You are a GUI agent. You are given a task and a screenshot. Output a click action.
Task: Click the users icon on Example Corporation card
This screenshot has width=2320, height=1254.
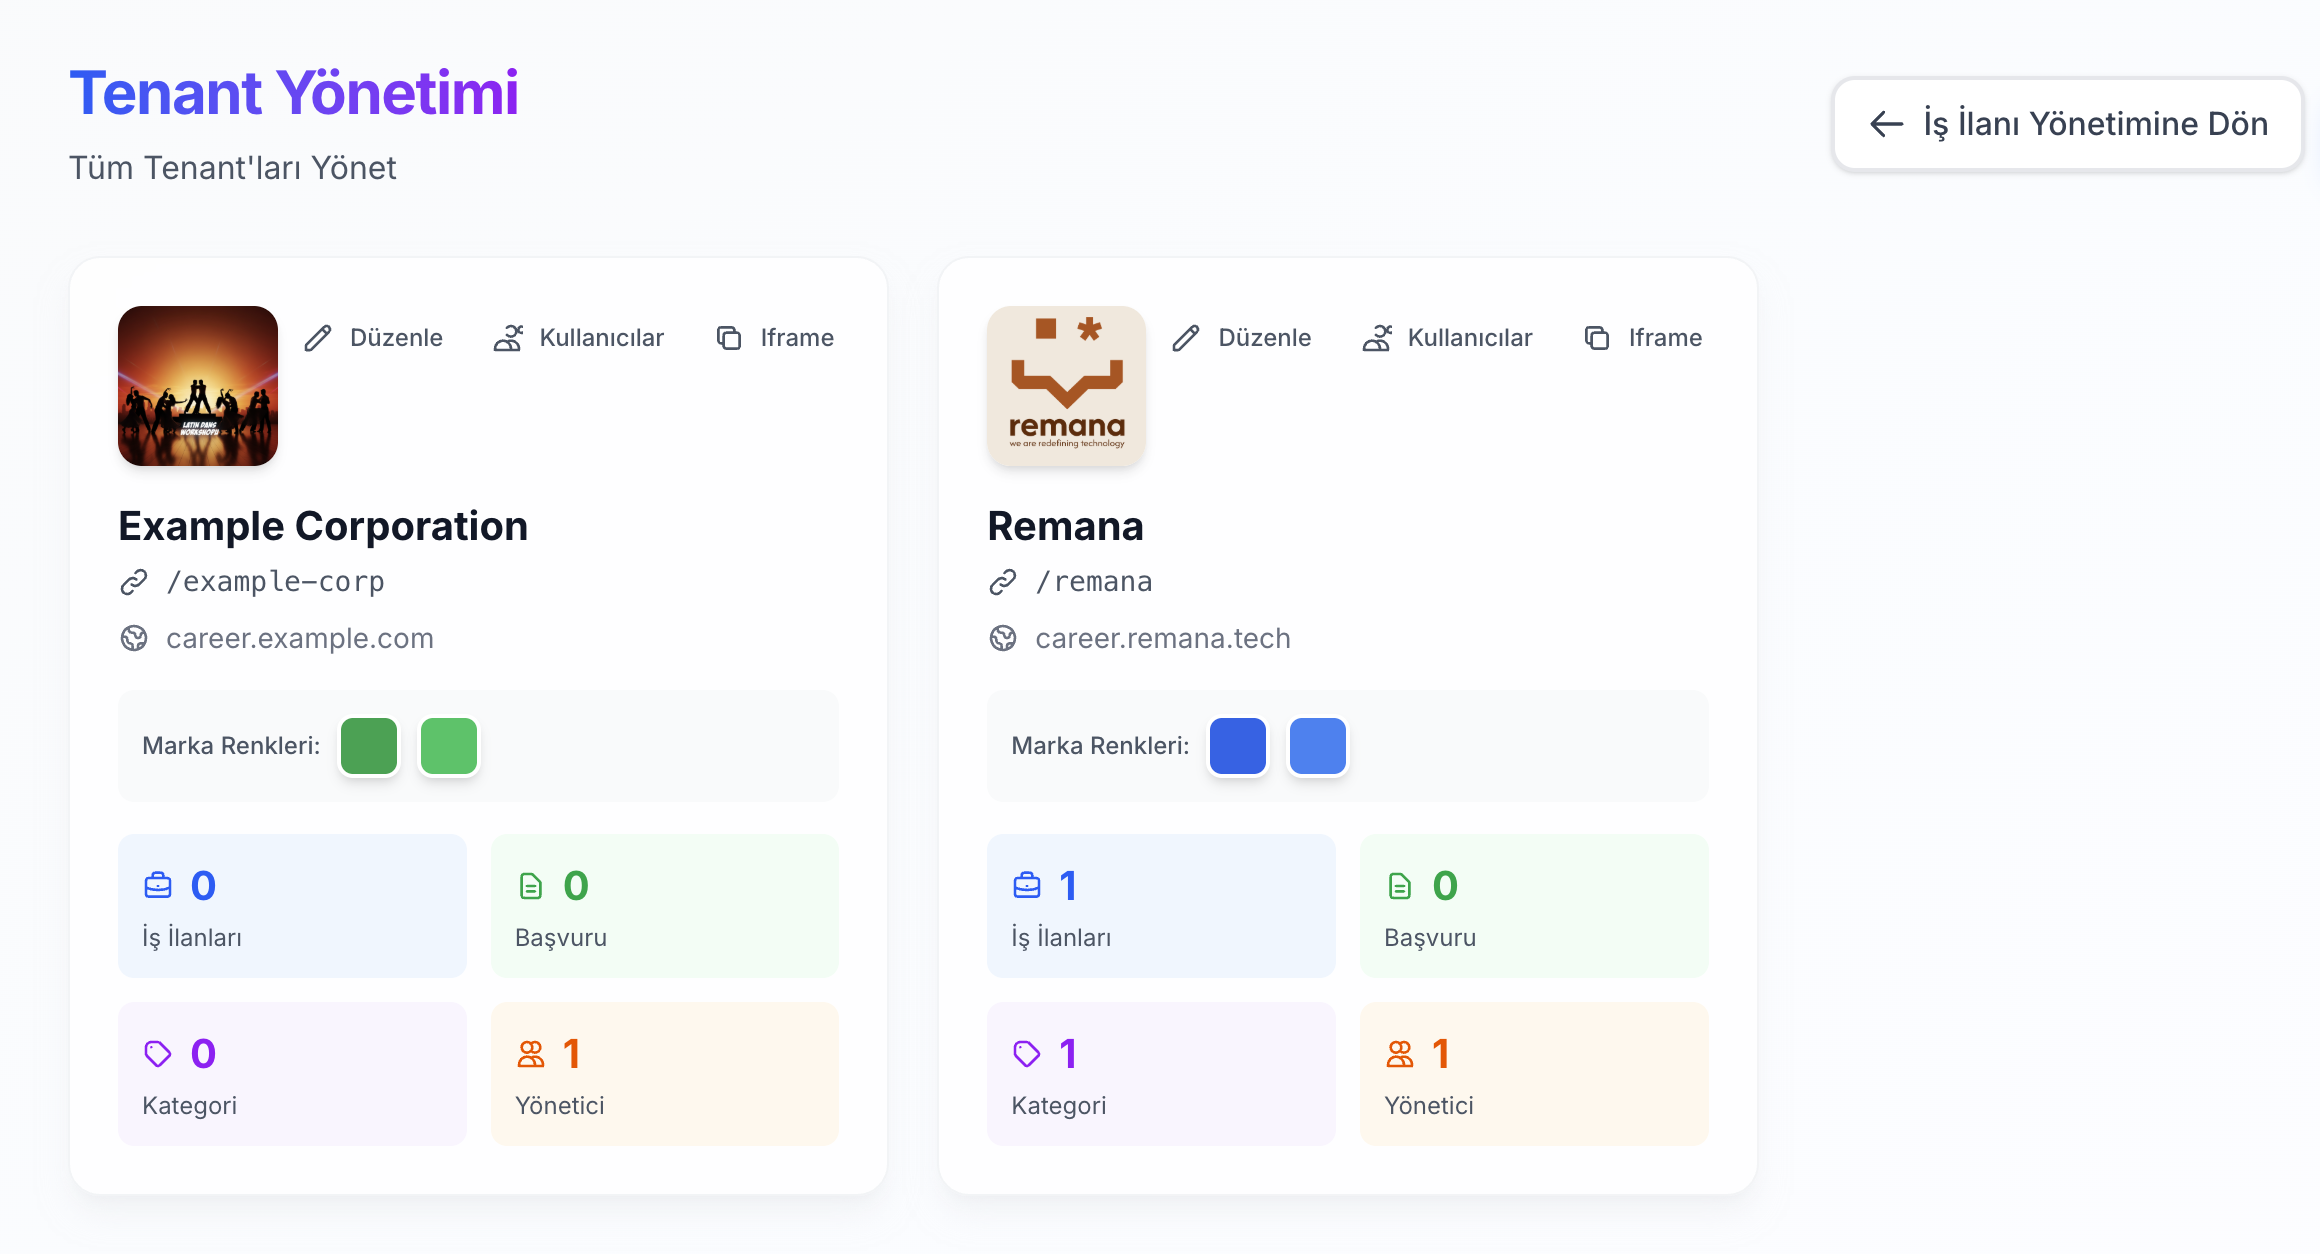(x=508, y=338)
